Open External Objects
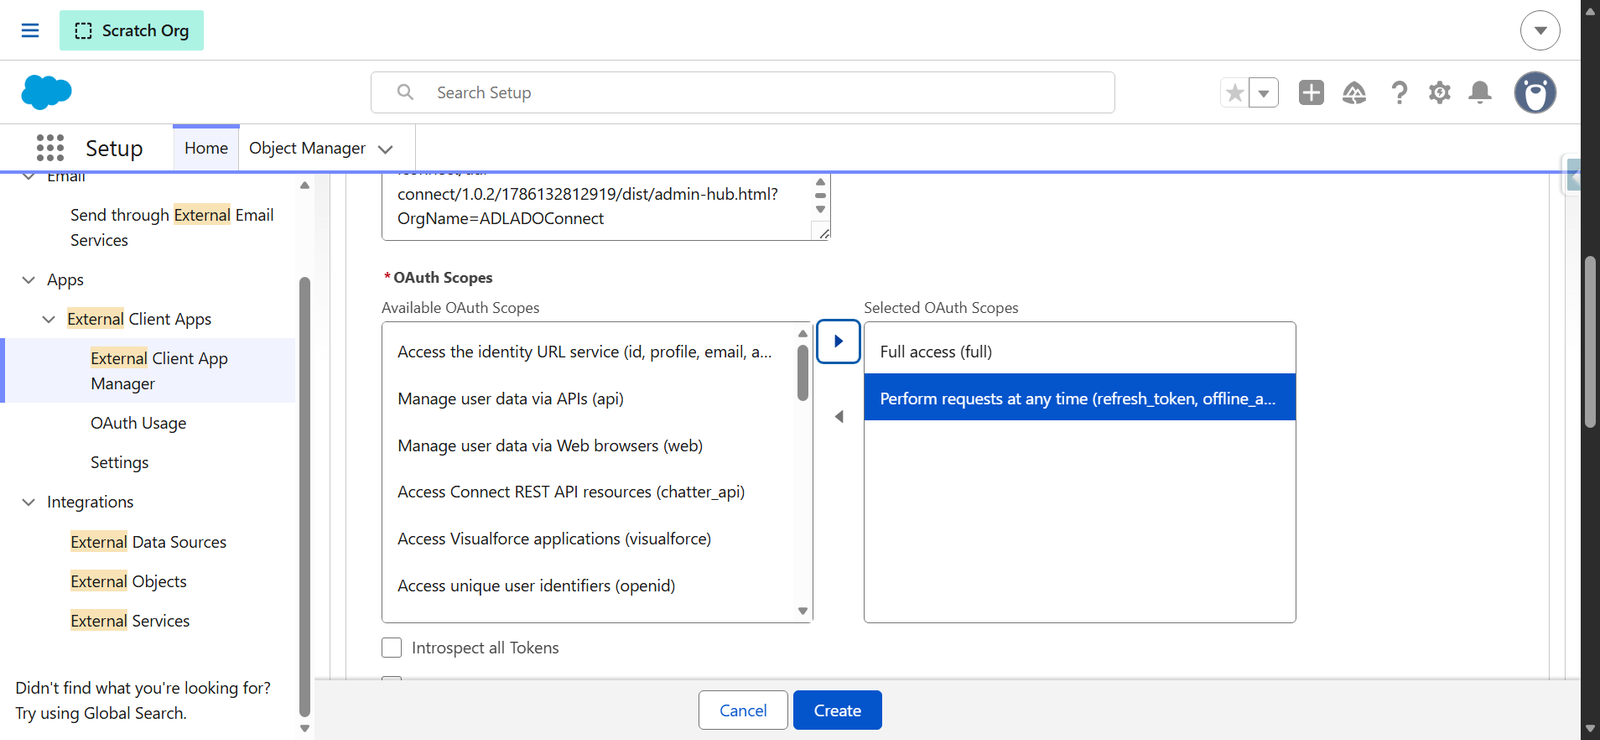 click(128, 581)
